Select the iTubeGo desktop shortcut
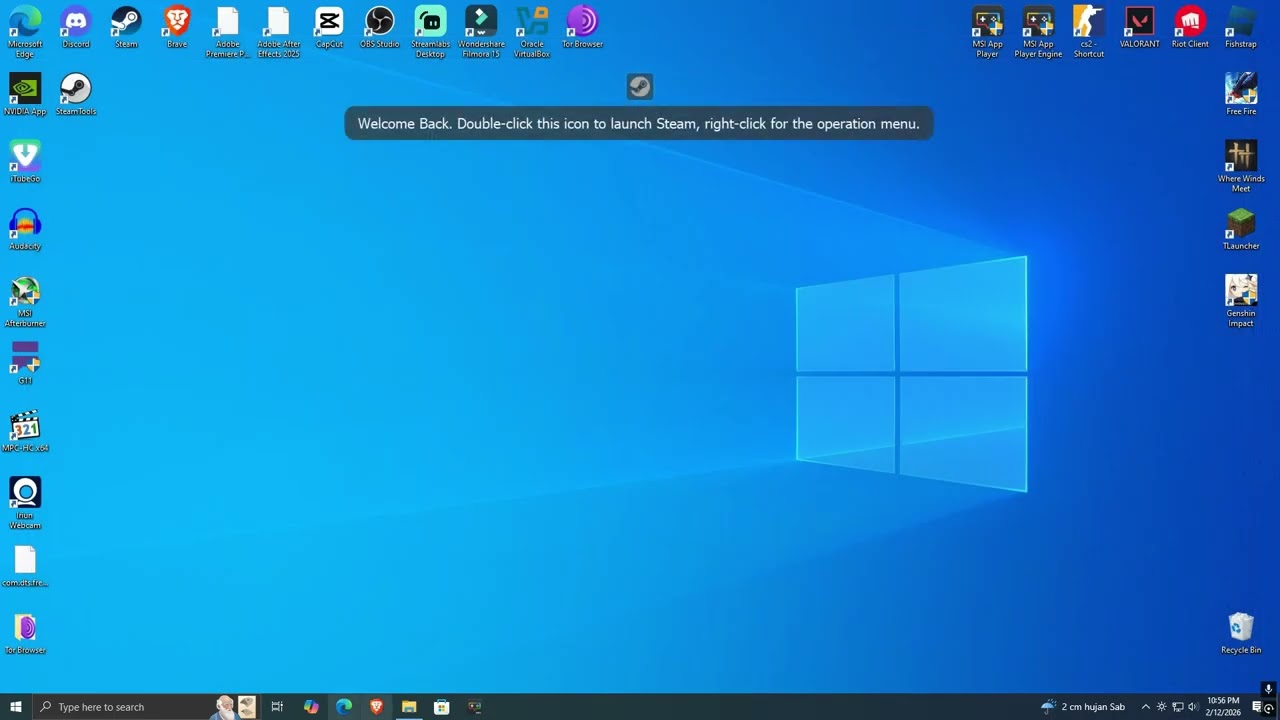This screenshot has height=720, width=1280. pos(25,162)
